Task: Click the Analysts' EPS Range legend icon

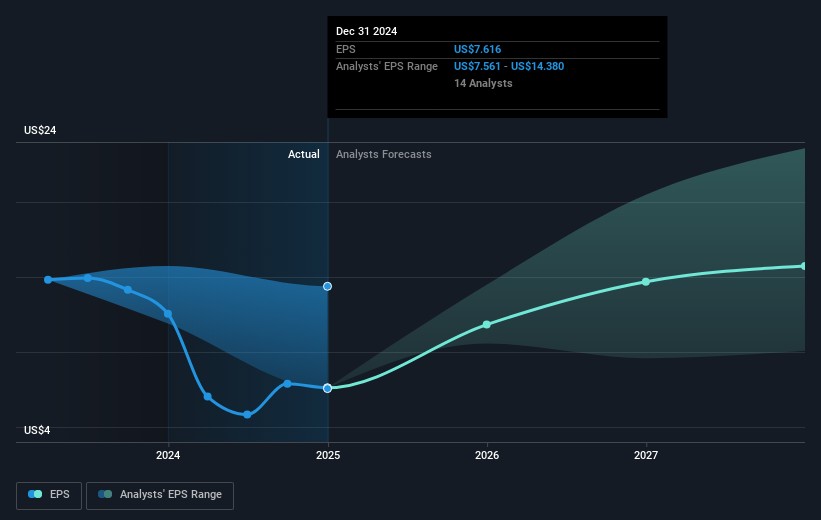Action: (x=105, y=494)
